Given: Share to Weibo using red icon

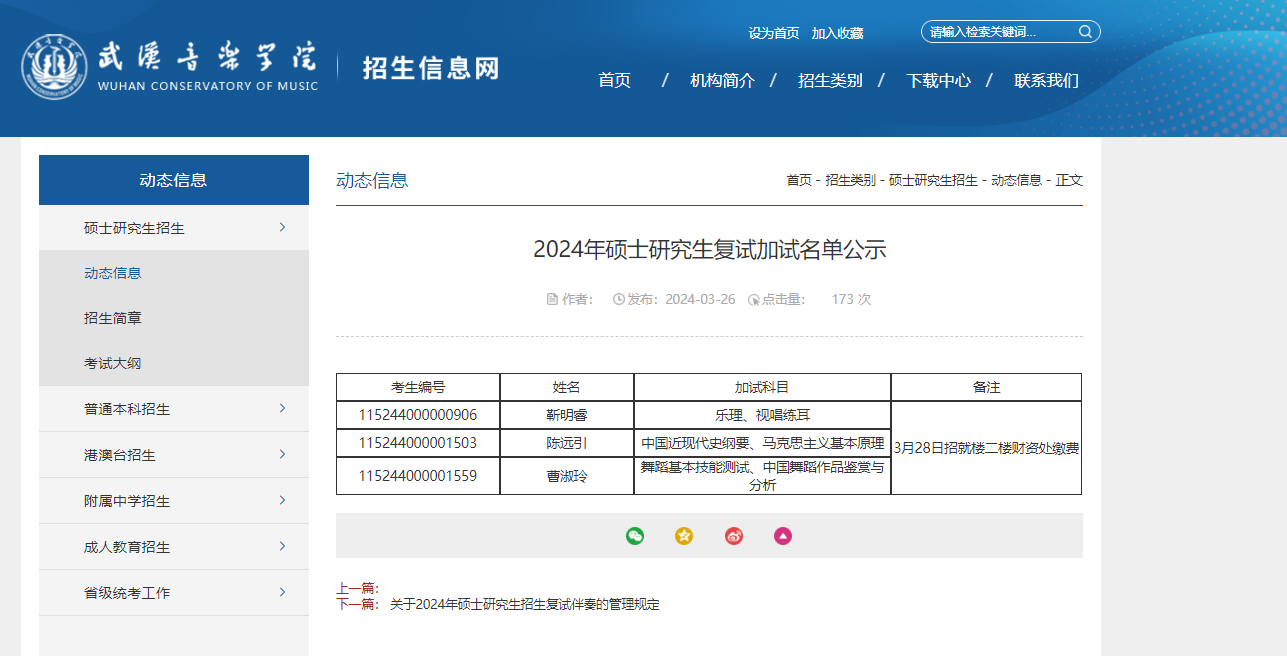Looking at the screenshot, I should pos(734,536).
